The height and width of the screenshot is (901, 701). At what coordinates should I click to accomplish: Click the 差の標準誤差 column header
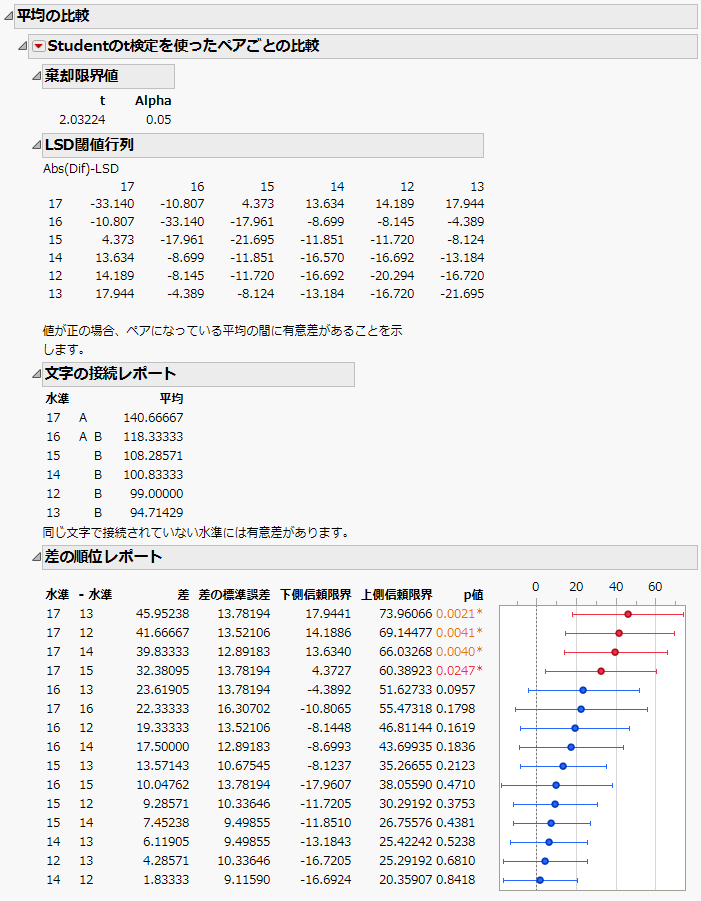click(234, 595)
